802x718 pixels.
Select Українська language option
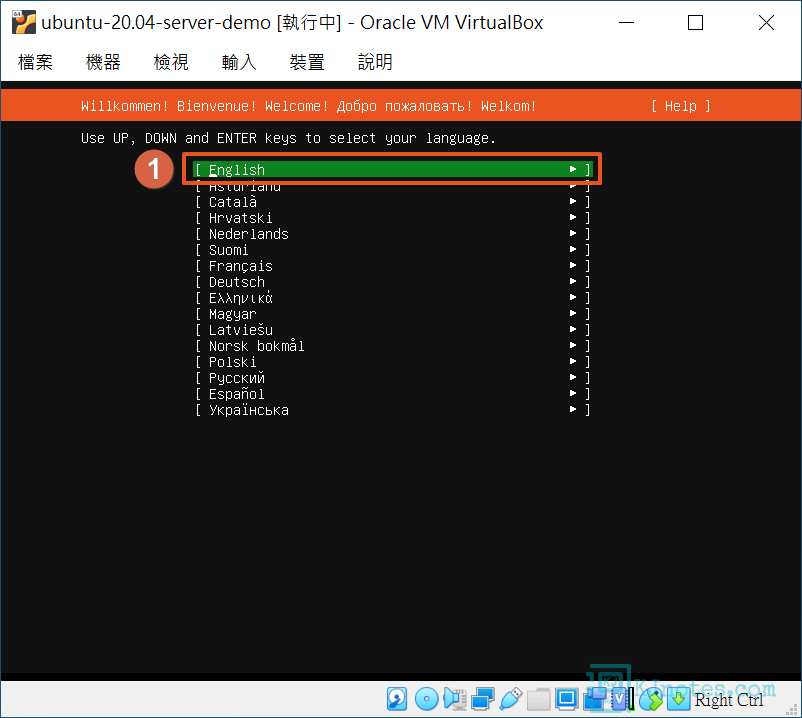[392, 410]
